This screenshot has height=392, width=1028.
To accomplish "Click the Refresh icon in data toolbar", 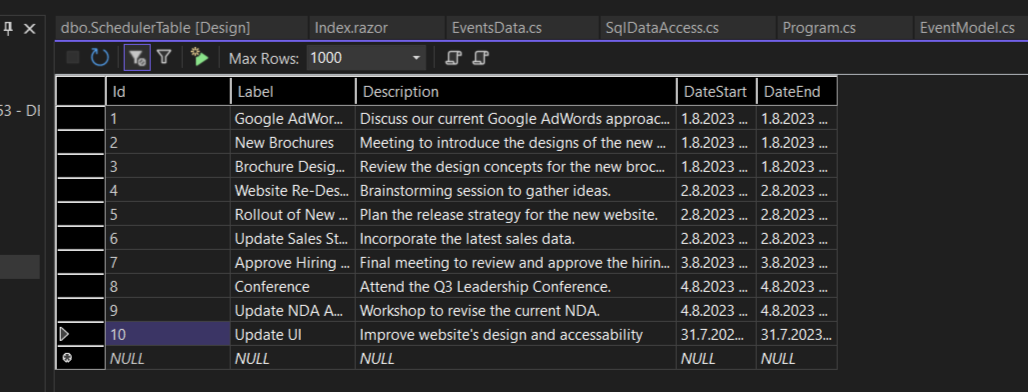I will point(100,58).
